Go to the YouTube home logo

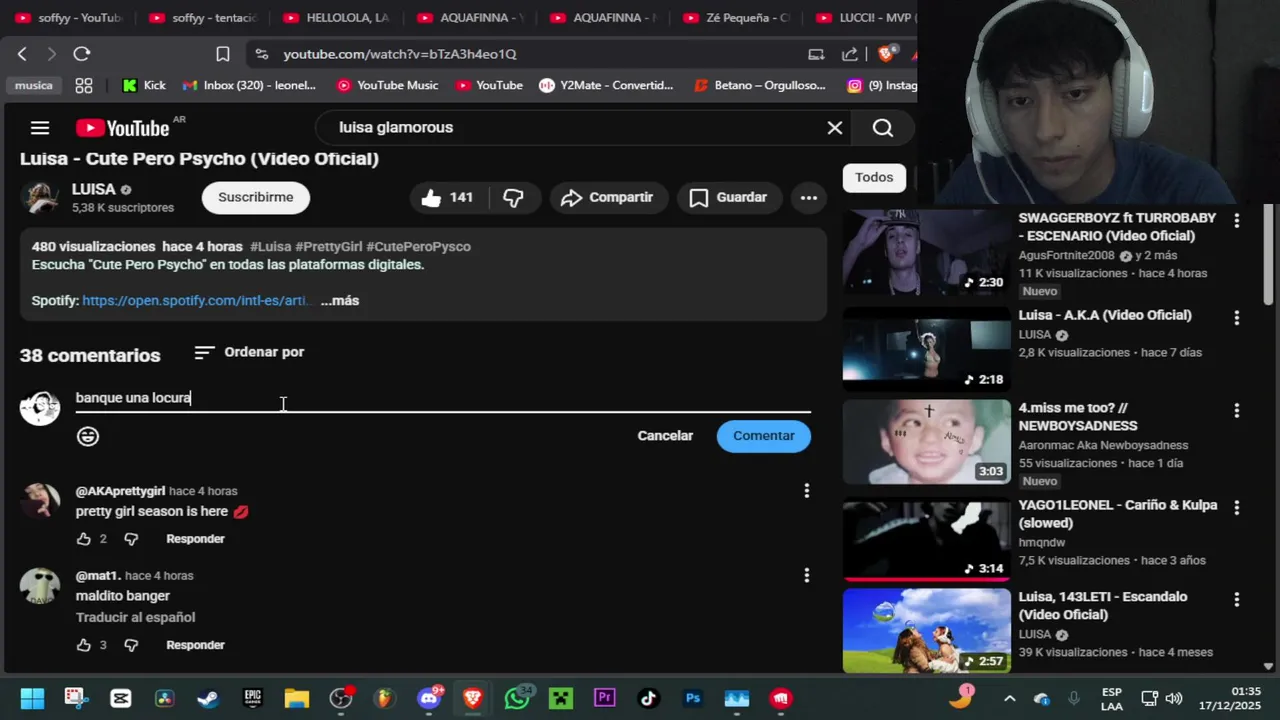[x=123, y=128]
